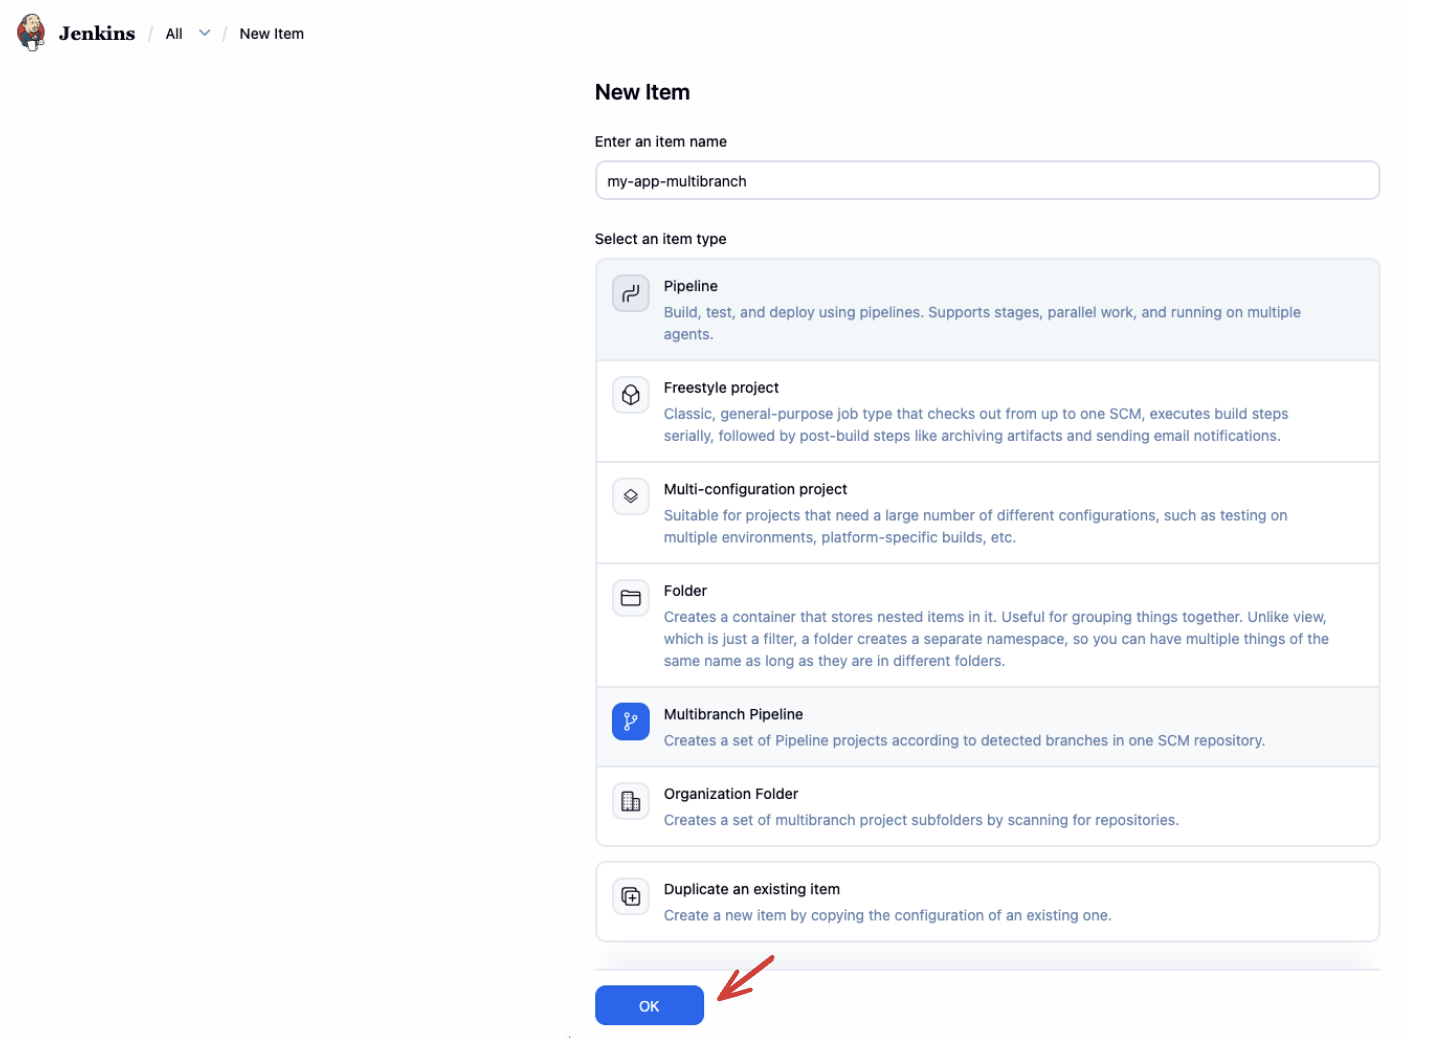1444x1042 pixels.
Task: Click the New Item page heading
Action: pos(642,92)
